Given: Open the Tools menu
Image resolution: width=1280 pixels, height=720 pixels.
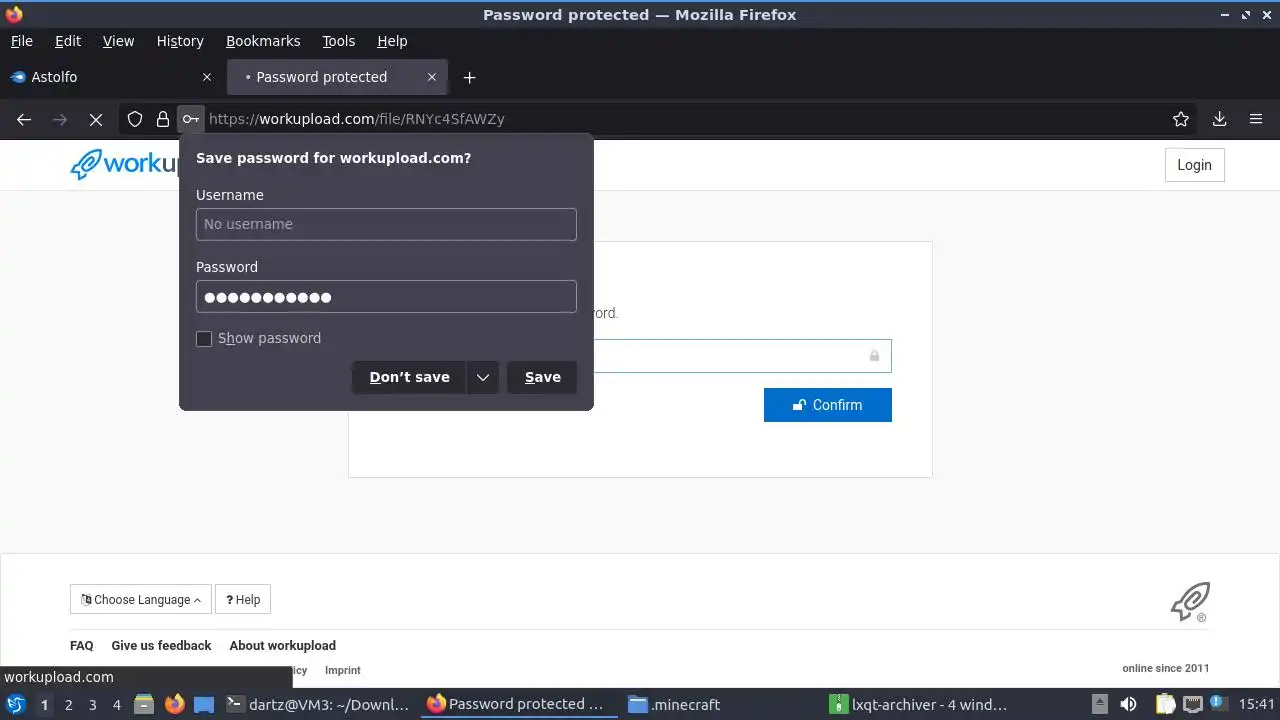Looking at the screenshot, I should pyautogui.click(x=339, y=41).
